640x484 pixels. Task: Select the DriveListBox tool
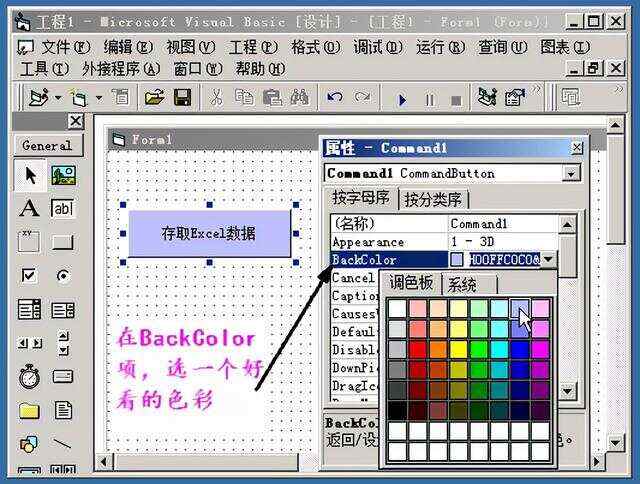63,376
